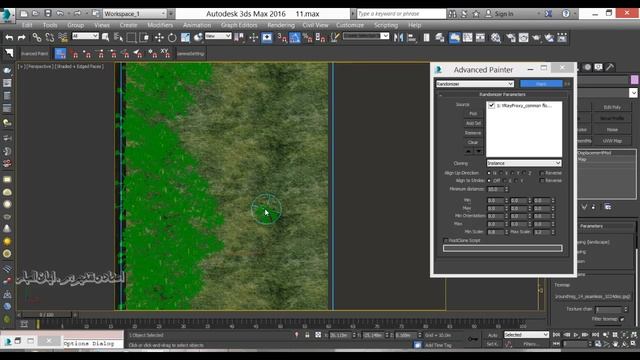Open the Cloning Instance dropdown

coord(524,163)
